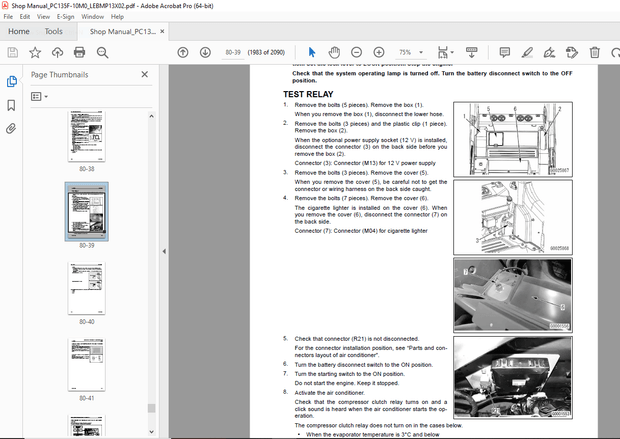Click thumbnails scrollbar up arrow
Image resolution: width=620 pixels, height=439 pixels.
tap(151, 116)
